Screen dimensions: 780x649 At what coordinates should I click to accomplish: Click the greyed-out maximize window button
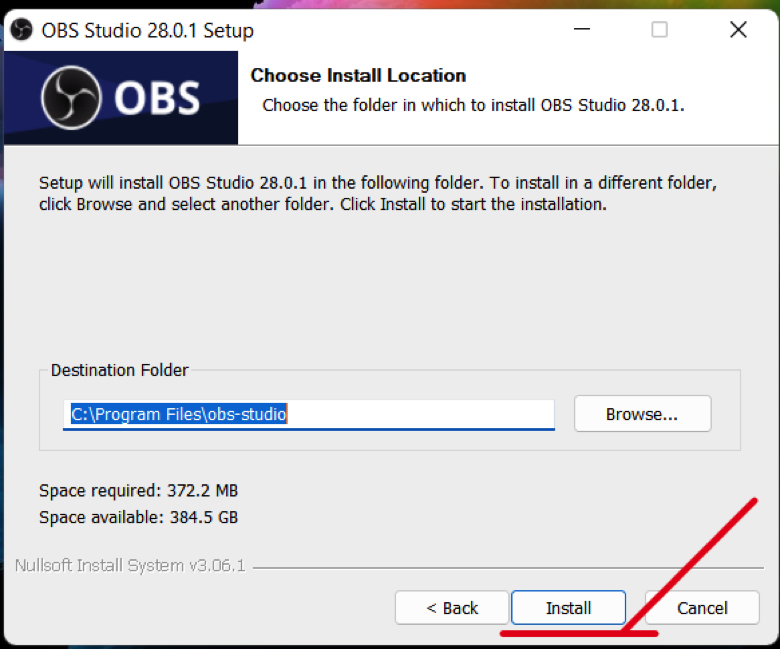point(660,29)
